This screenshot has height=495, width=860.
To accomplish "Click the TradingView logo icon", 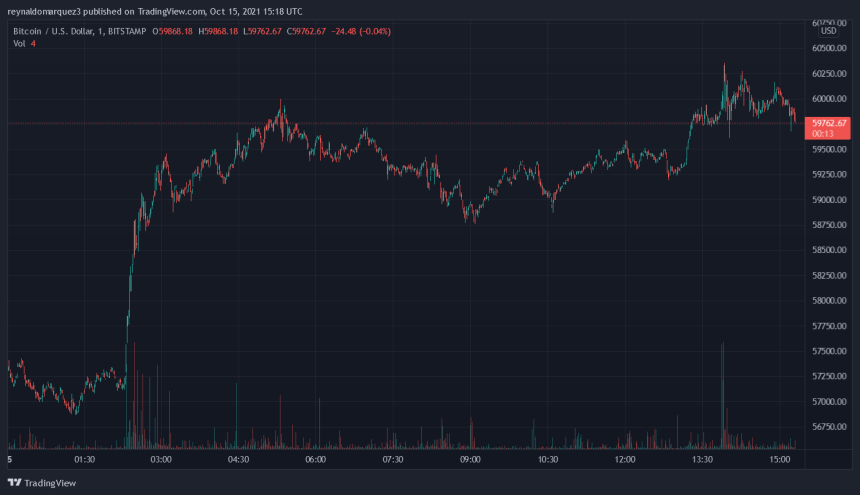I will pos(14,482).
